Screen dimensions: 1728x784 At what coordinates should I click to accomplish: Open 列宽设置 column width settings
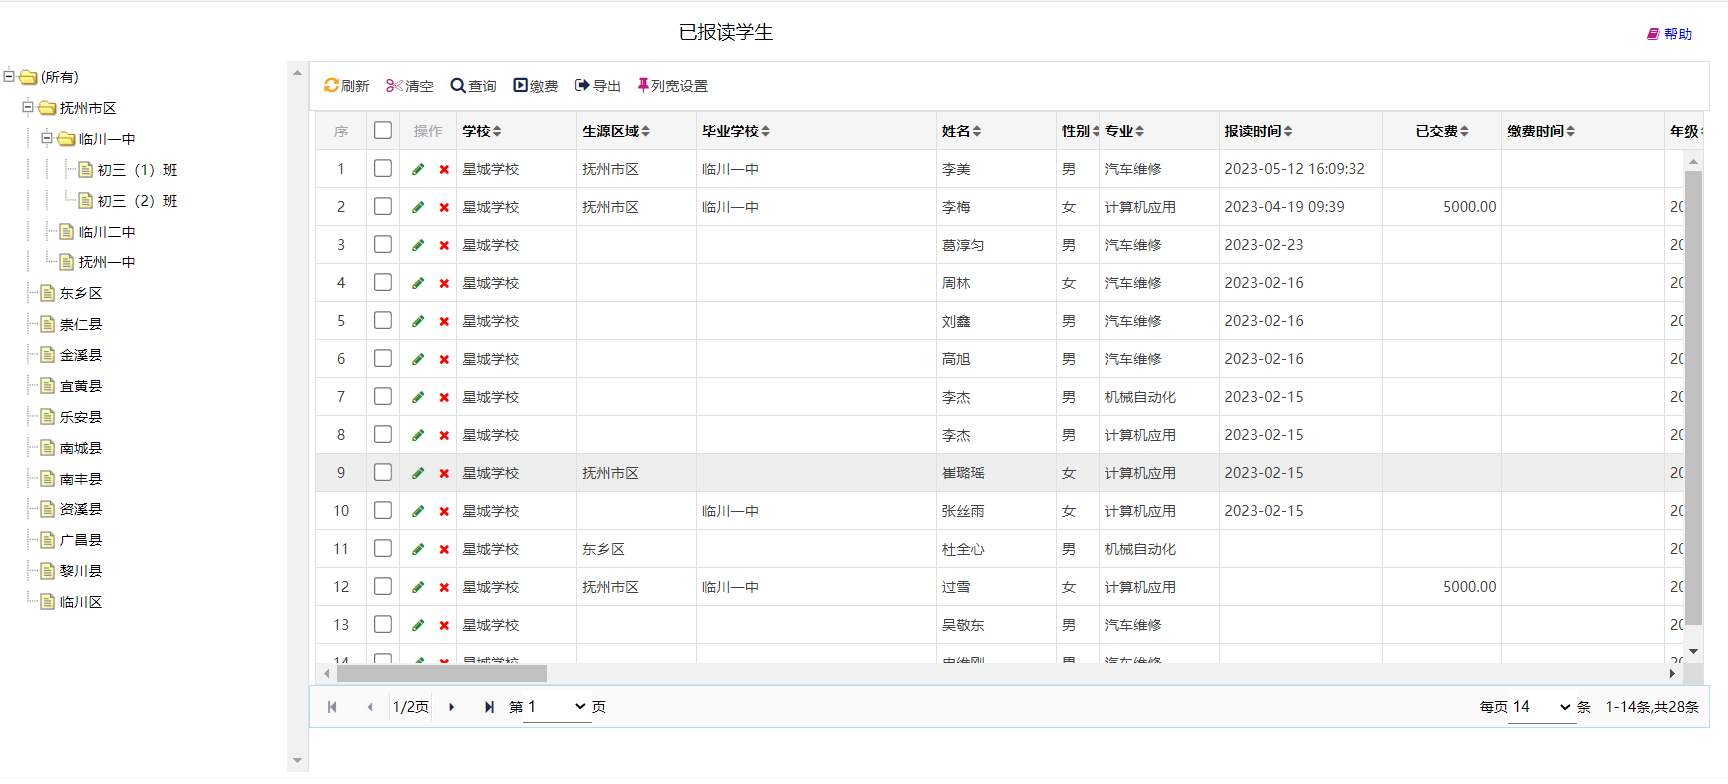pyautogui.click(x=672, y=86)
